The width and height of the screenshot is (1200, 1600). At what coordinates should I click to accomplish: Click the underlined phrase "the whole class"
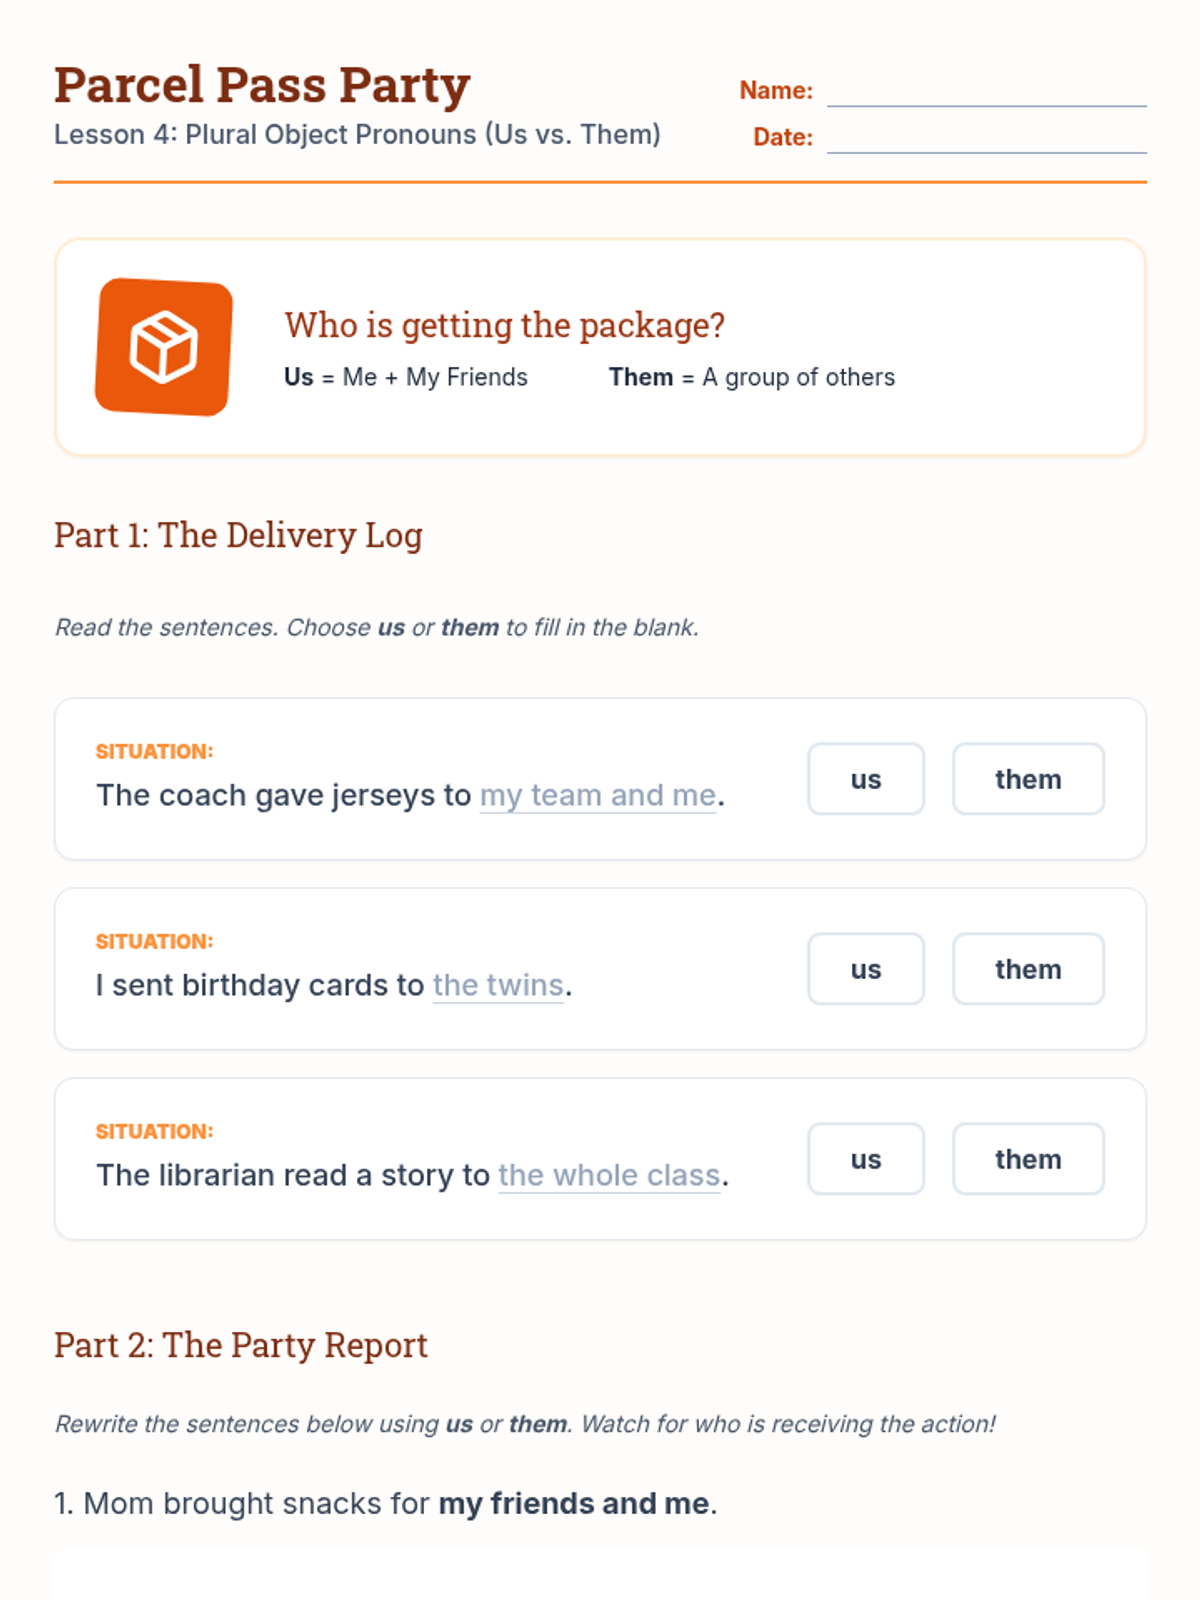click(x=609, y=1175)
